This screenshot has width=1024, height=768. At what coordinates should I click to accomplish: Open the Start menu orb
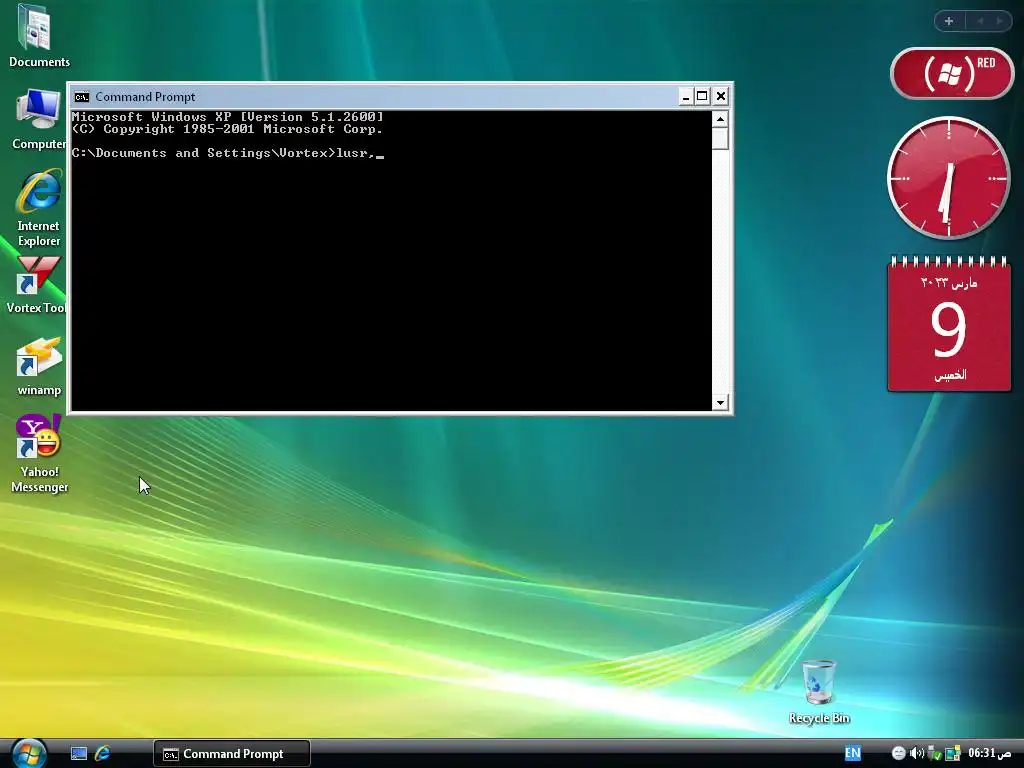tap(29, 754)
